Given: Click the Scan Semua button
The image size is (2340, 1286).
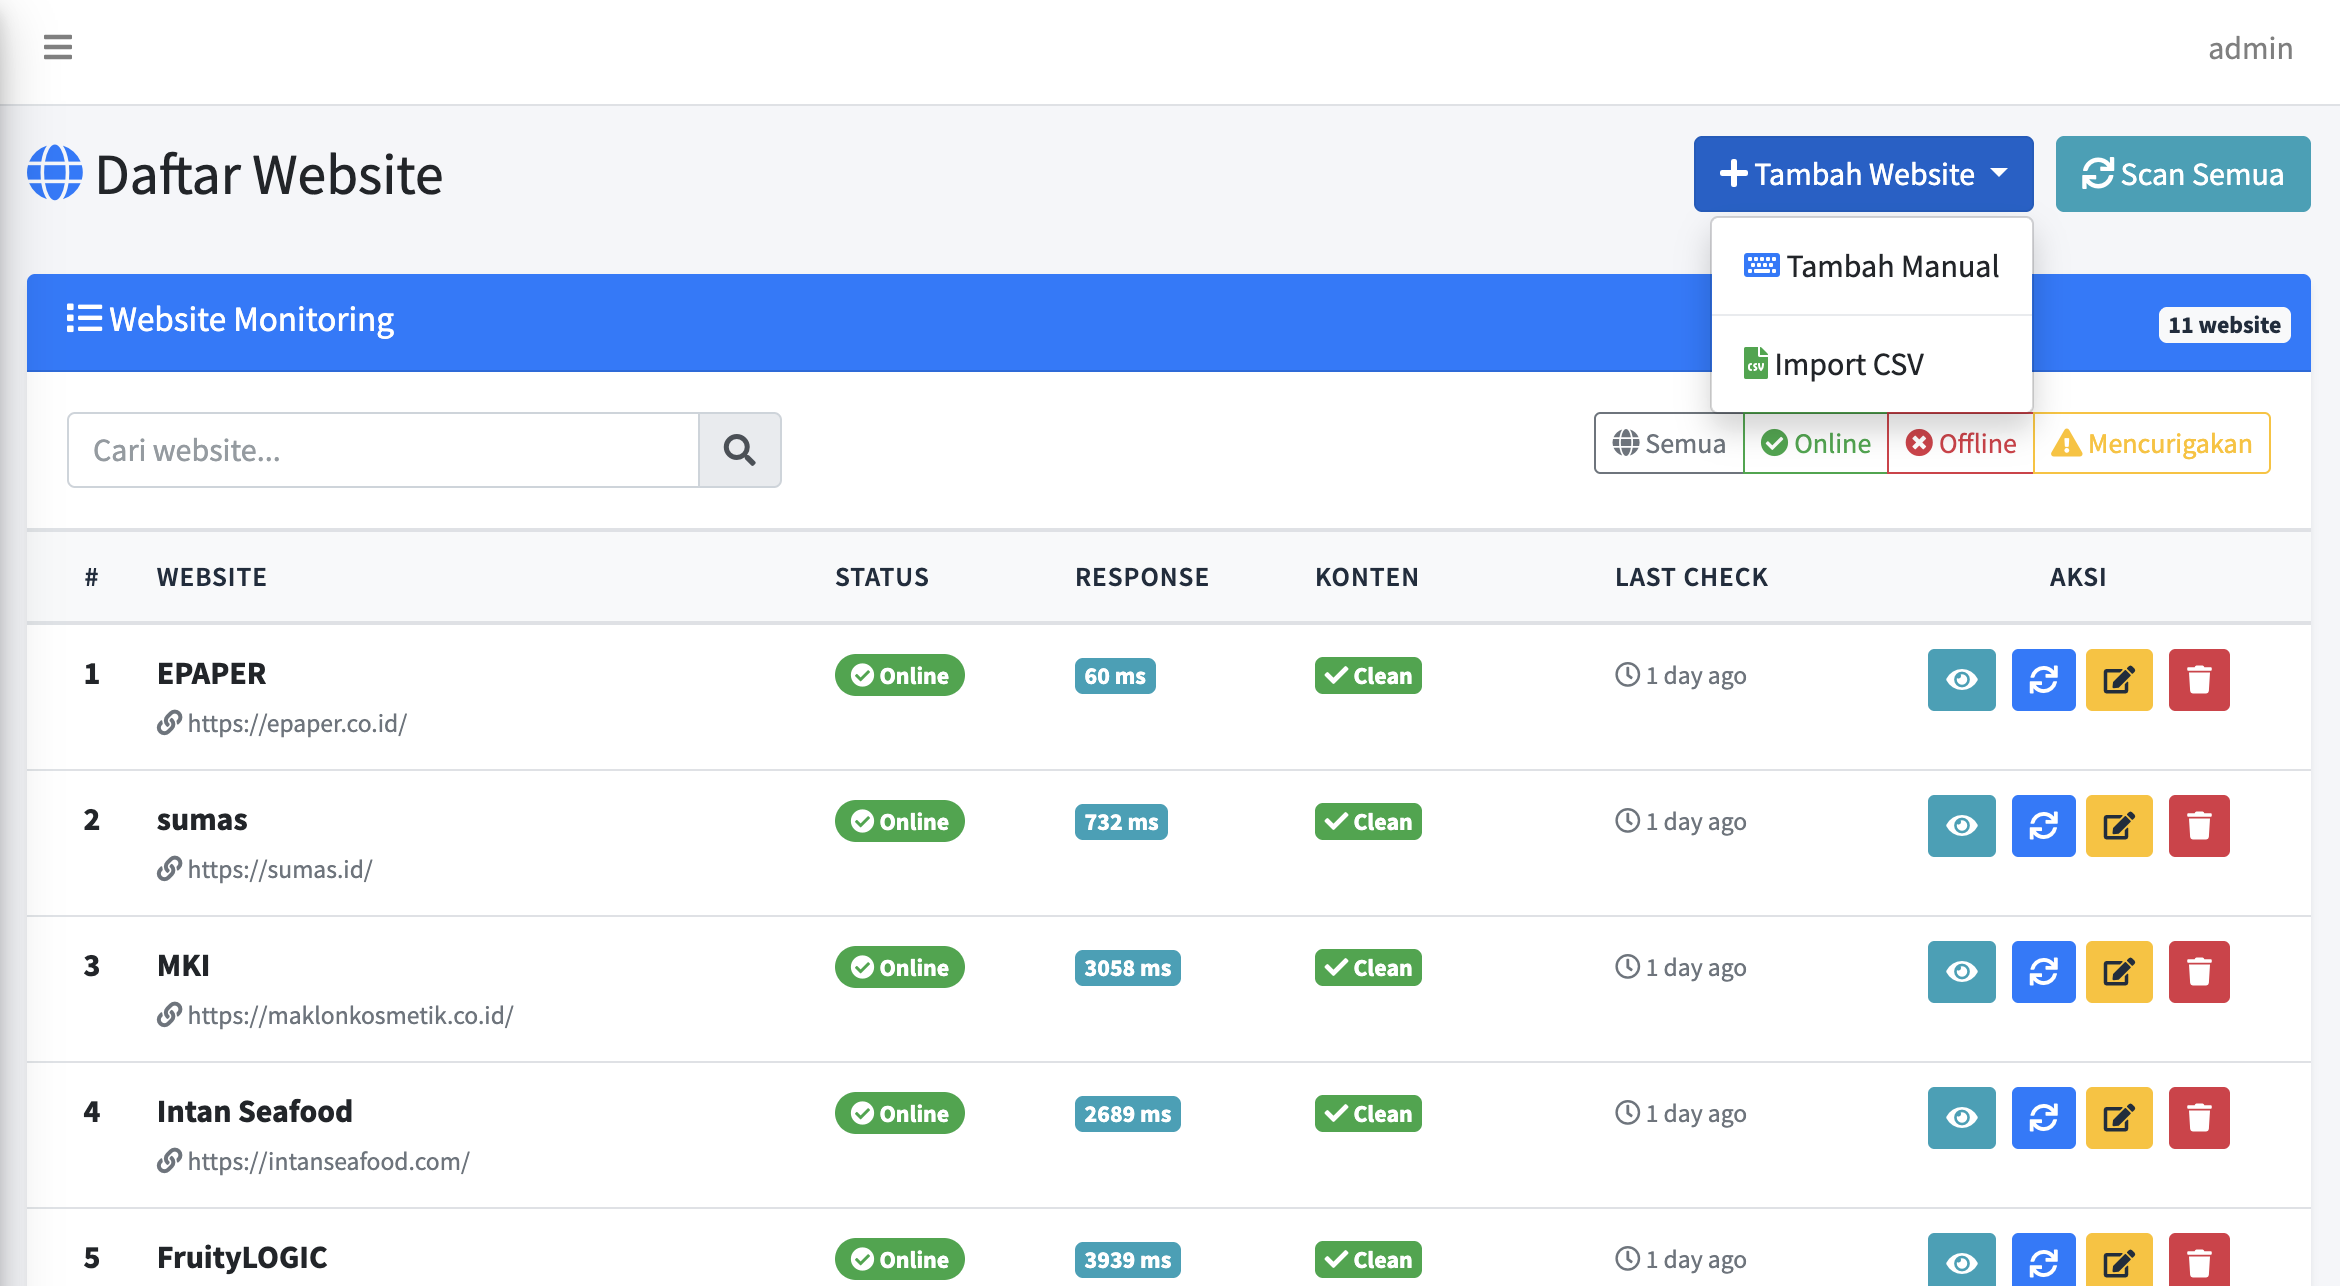Looking at the screenshot, I should [2182, 174].
